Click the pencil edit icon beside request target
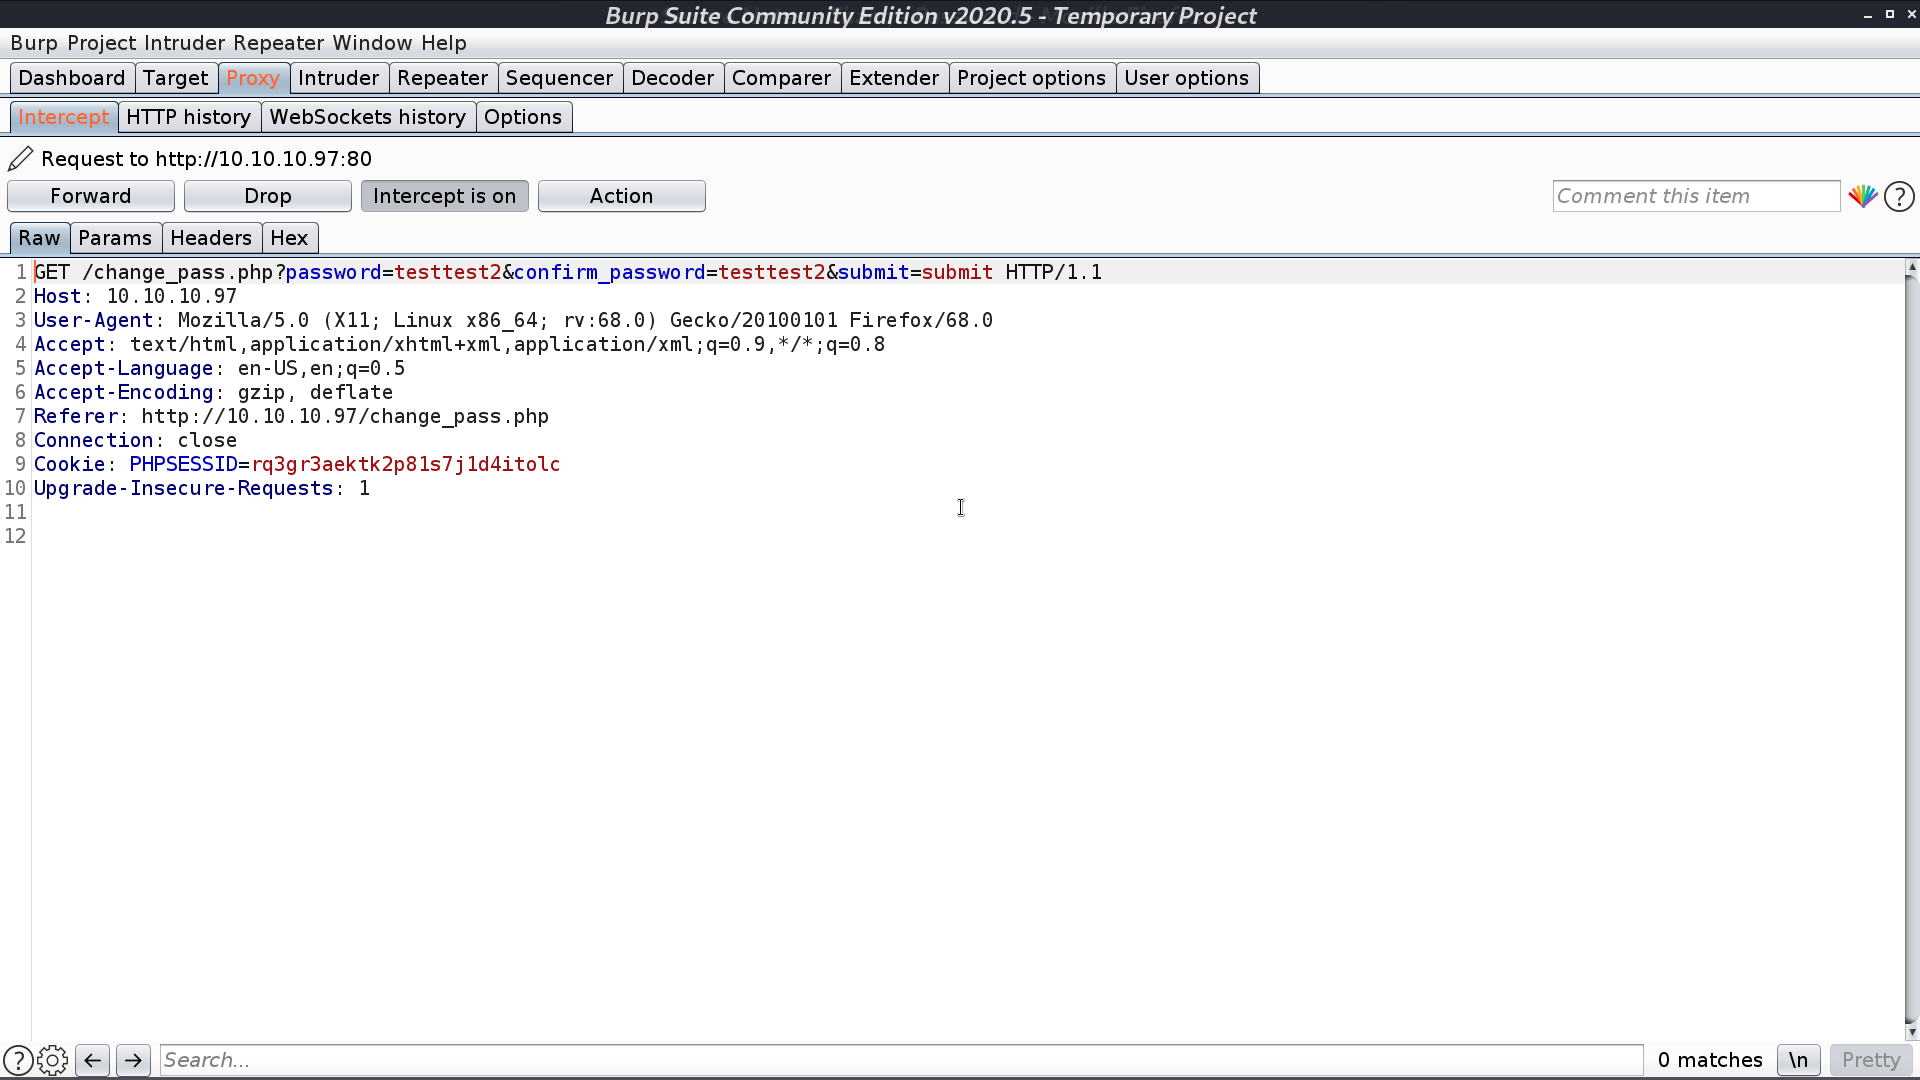 21,159
